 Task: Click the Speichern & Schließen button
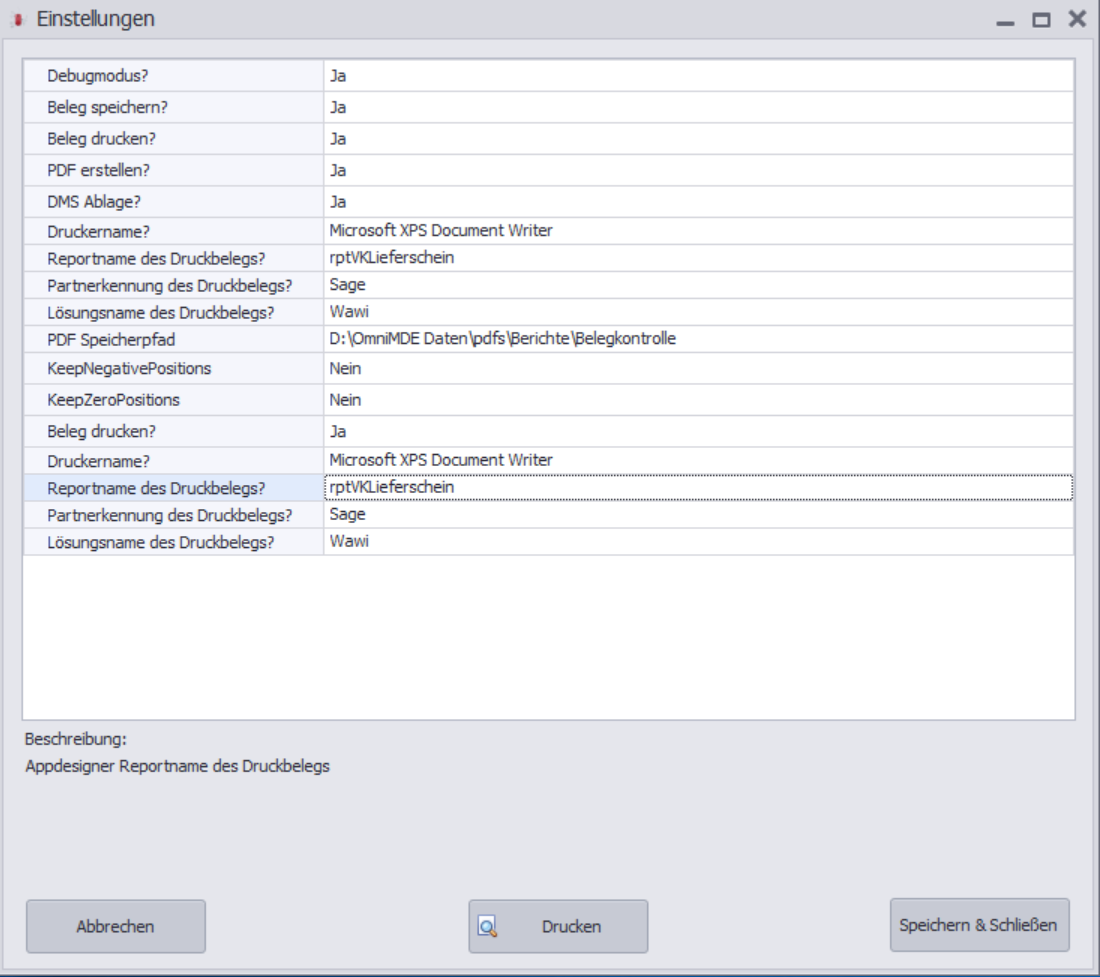979,925
